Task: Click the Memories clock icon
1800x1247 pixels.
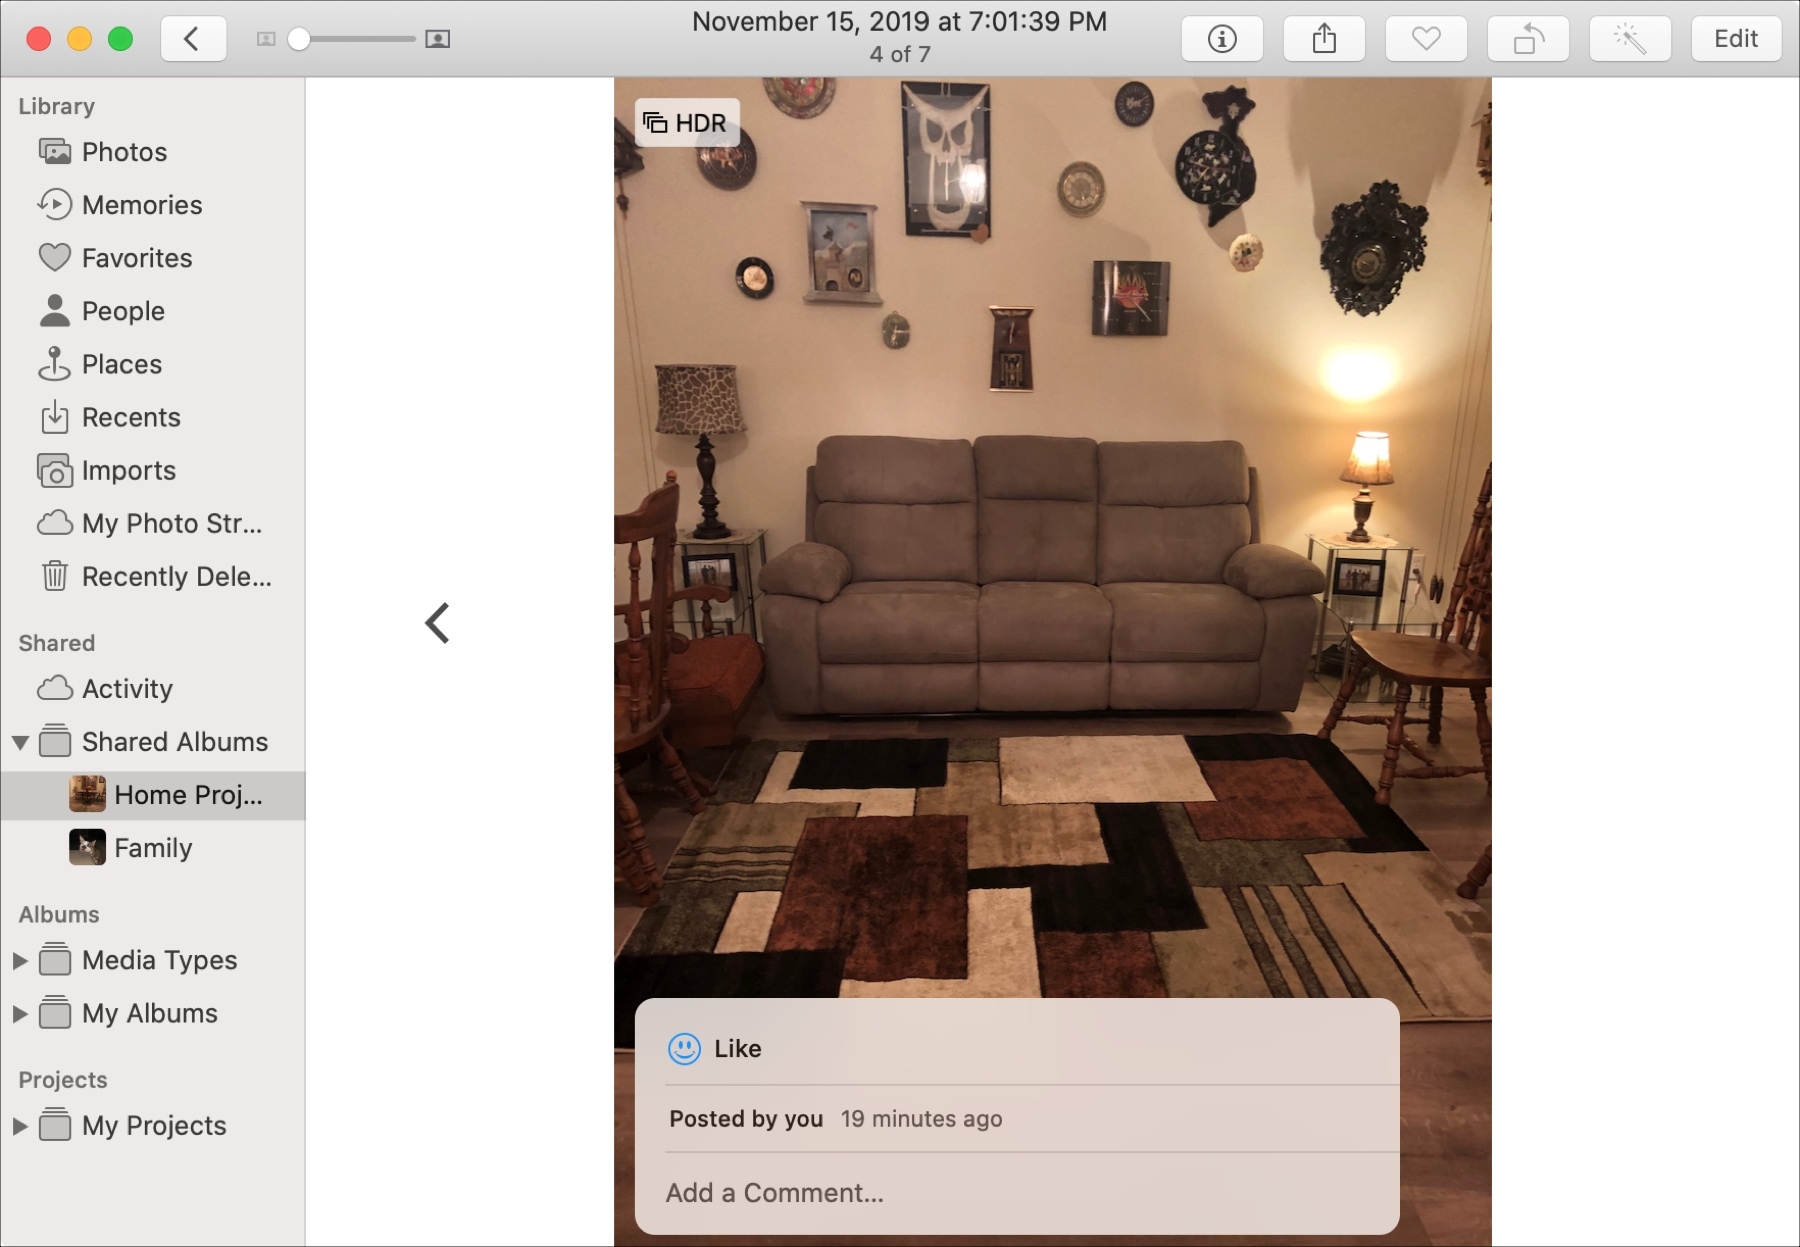Action: 55,205
